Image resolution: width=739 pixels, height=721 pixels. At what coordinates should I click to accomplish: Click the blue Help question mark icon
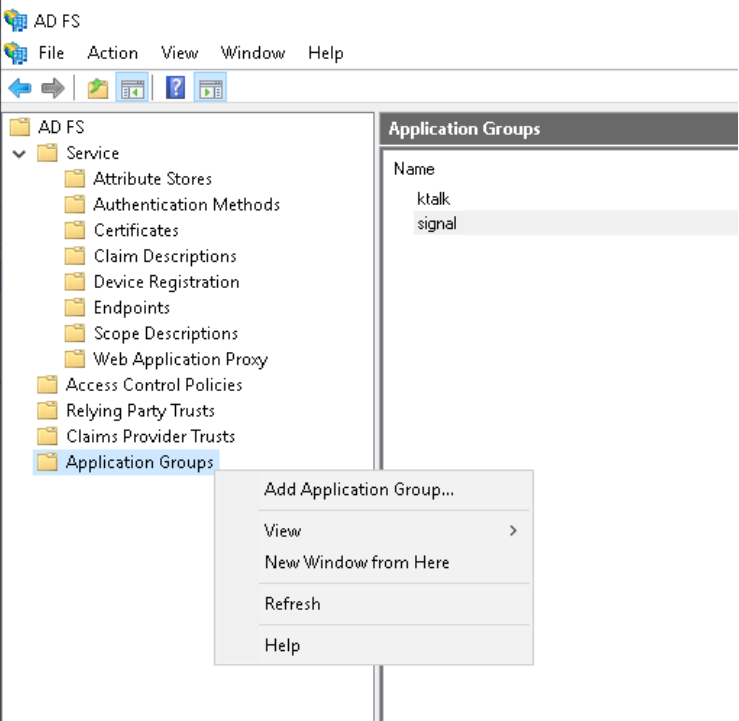coord(175,88)
